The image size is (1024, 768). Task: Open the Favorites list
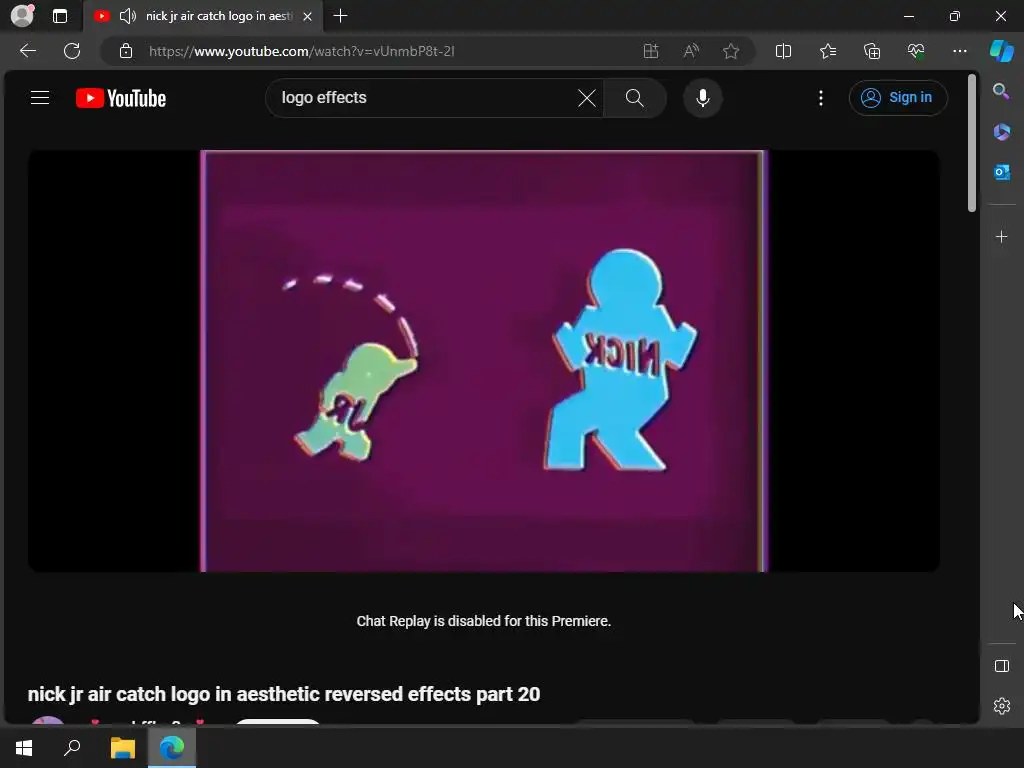pos(827,51)
